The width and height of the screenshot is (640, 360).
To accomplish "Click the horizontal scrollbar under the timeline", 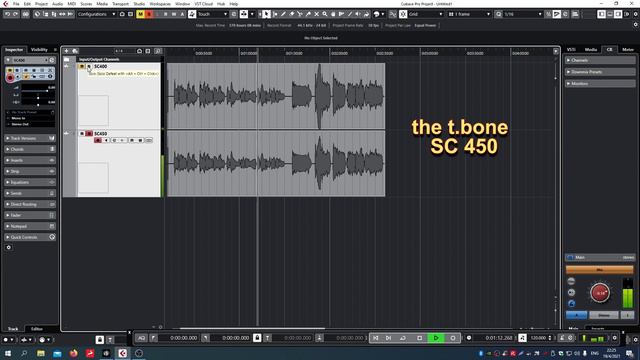I will coord(252,328).
